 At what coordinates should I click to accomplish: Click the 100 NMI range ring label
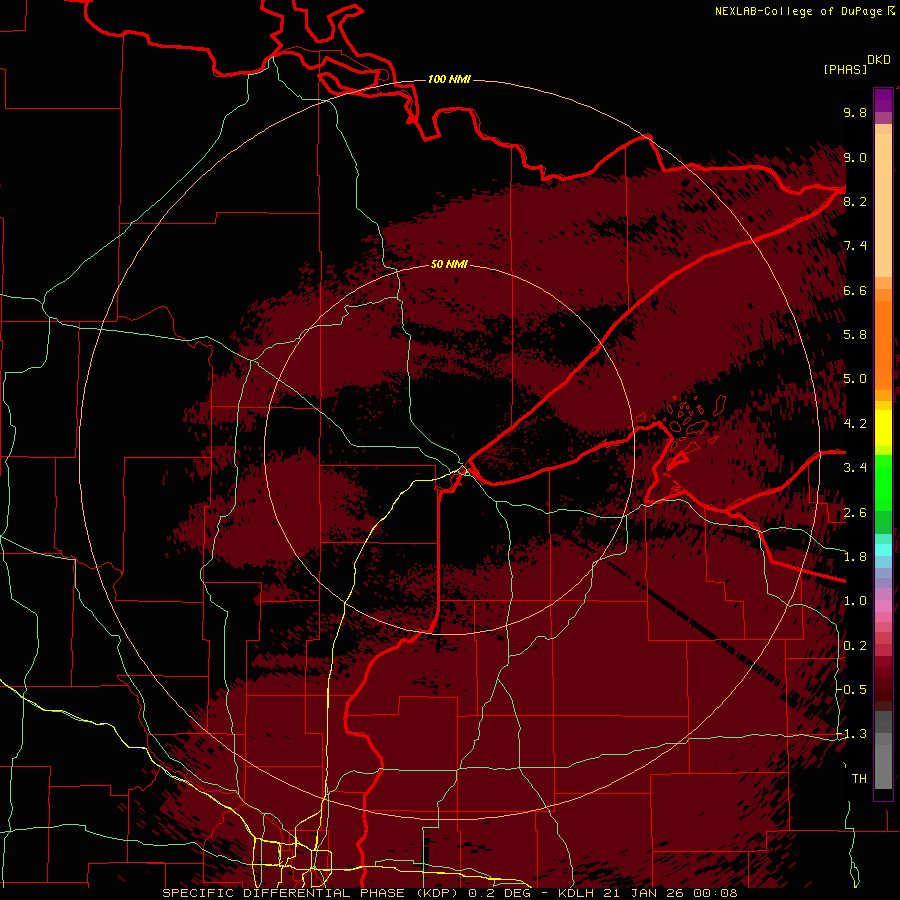pos(449,79)
